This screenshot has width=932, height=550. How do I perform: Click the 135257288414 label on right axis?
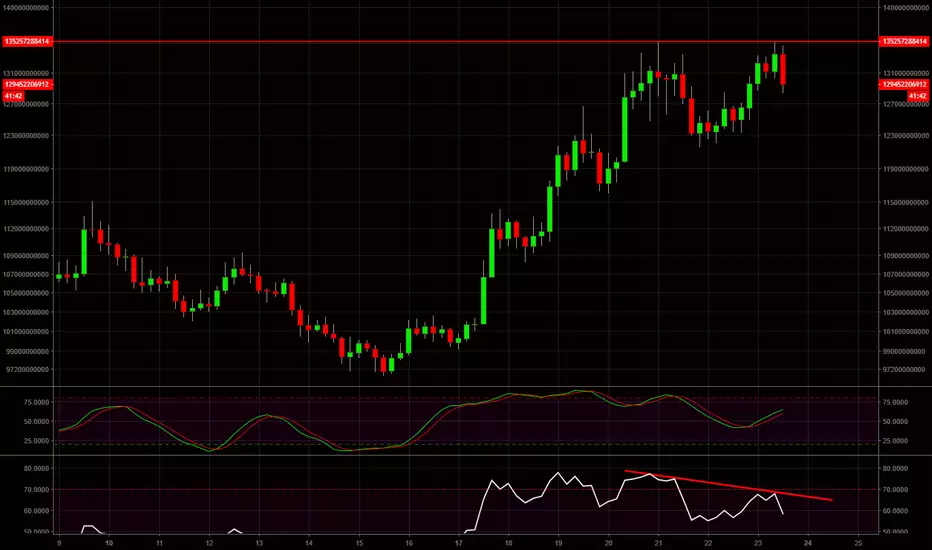click(903, 42)
